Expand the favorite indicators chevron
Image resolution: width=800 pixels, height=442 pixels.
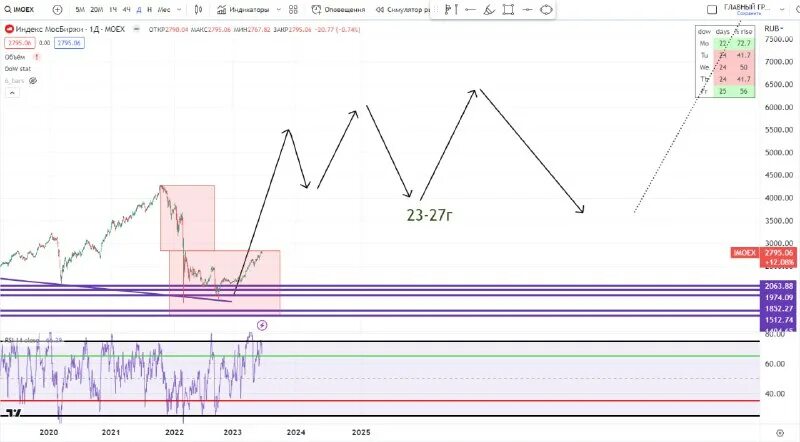pos(279,10)
